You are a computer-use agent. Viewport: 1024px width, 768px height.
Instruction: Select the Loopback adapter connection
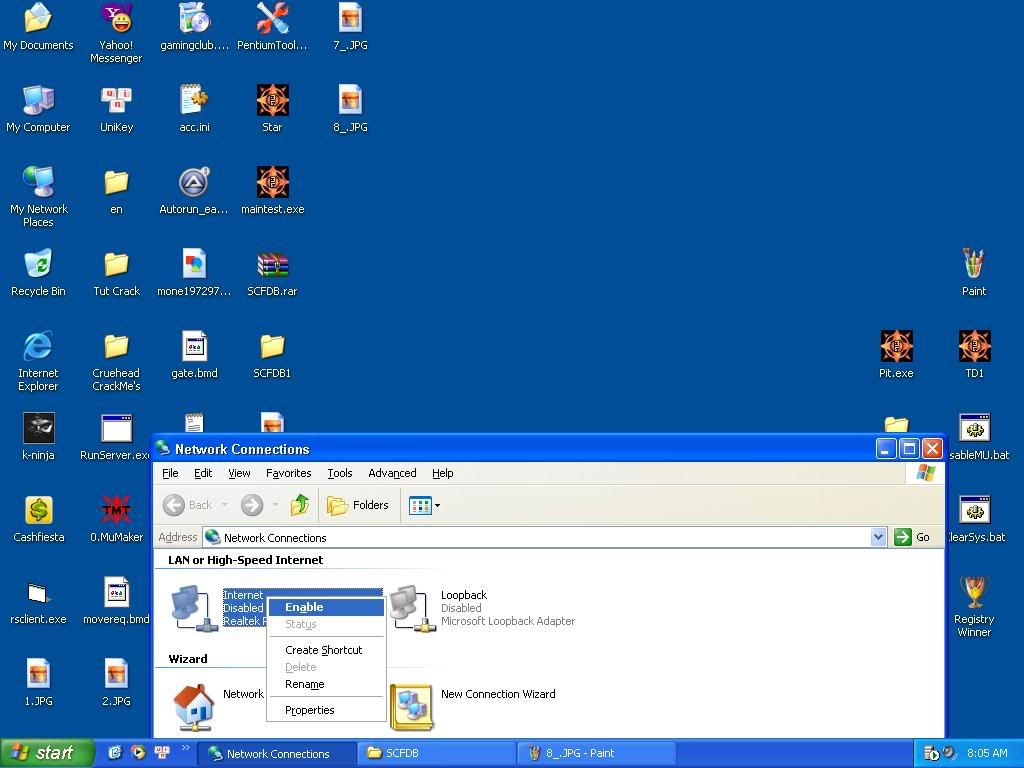click(x=482, y=609)
